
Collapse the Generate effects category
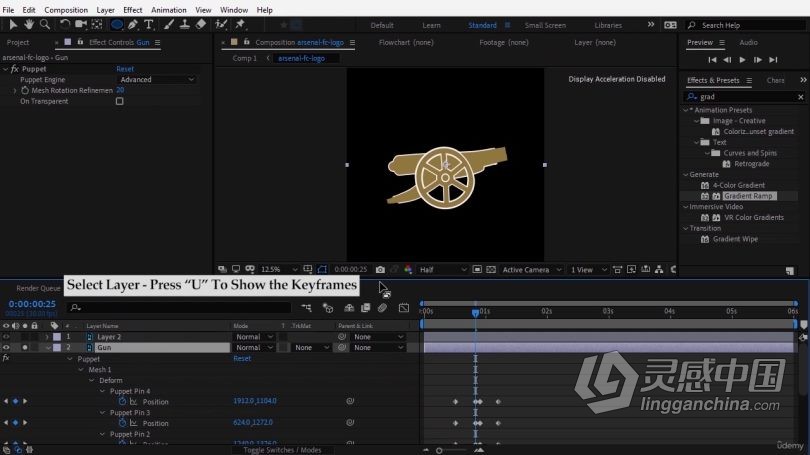tap(686, 175)
